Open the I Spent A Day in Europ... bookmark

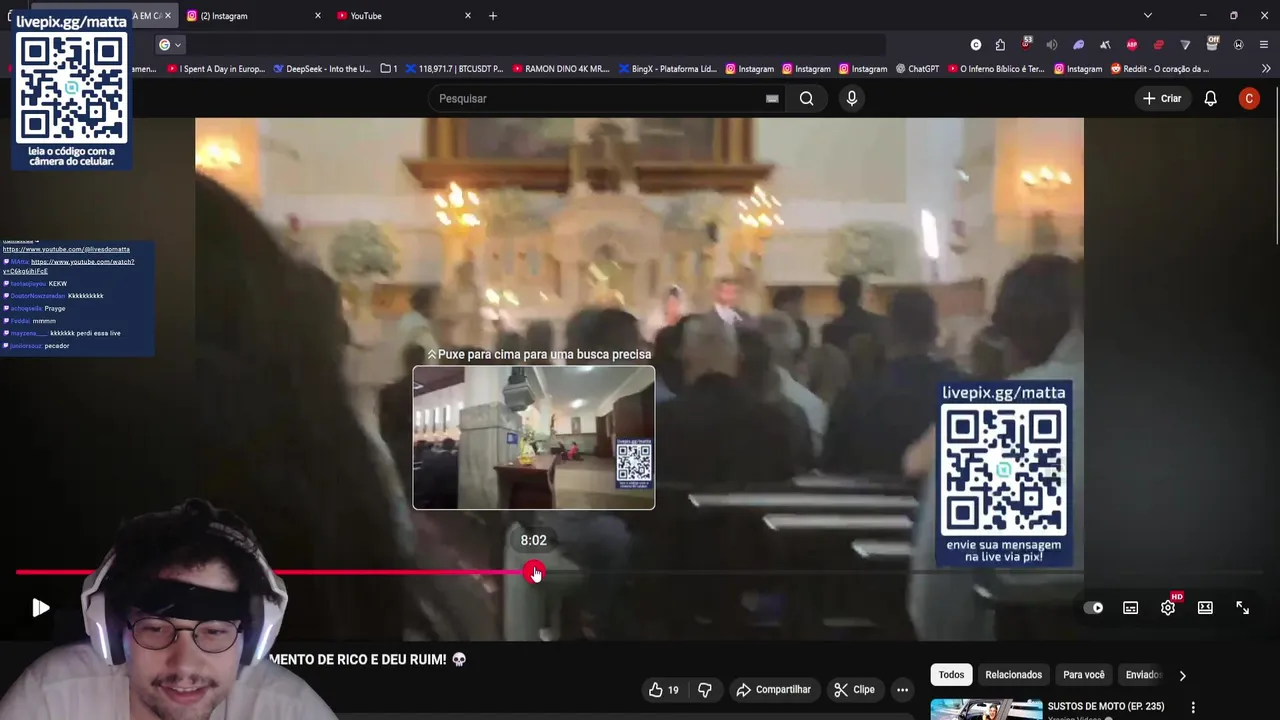[x=216, y=69]
